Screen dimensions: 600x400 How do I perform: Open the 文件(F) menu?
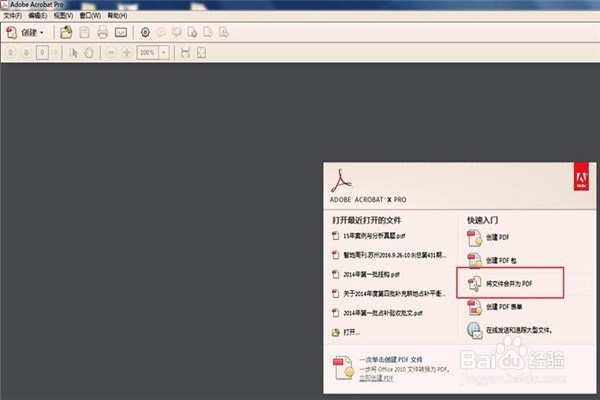click(x=12, y=16)
